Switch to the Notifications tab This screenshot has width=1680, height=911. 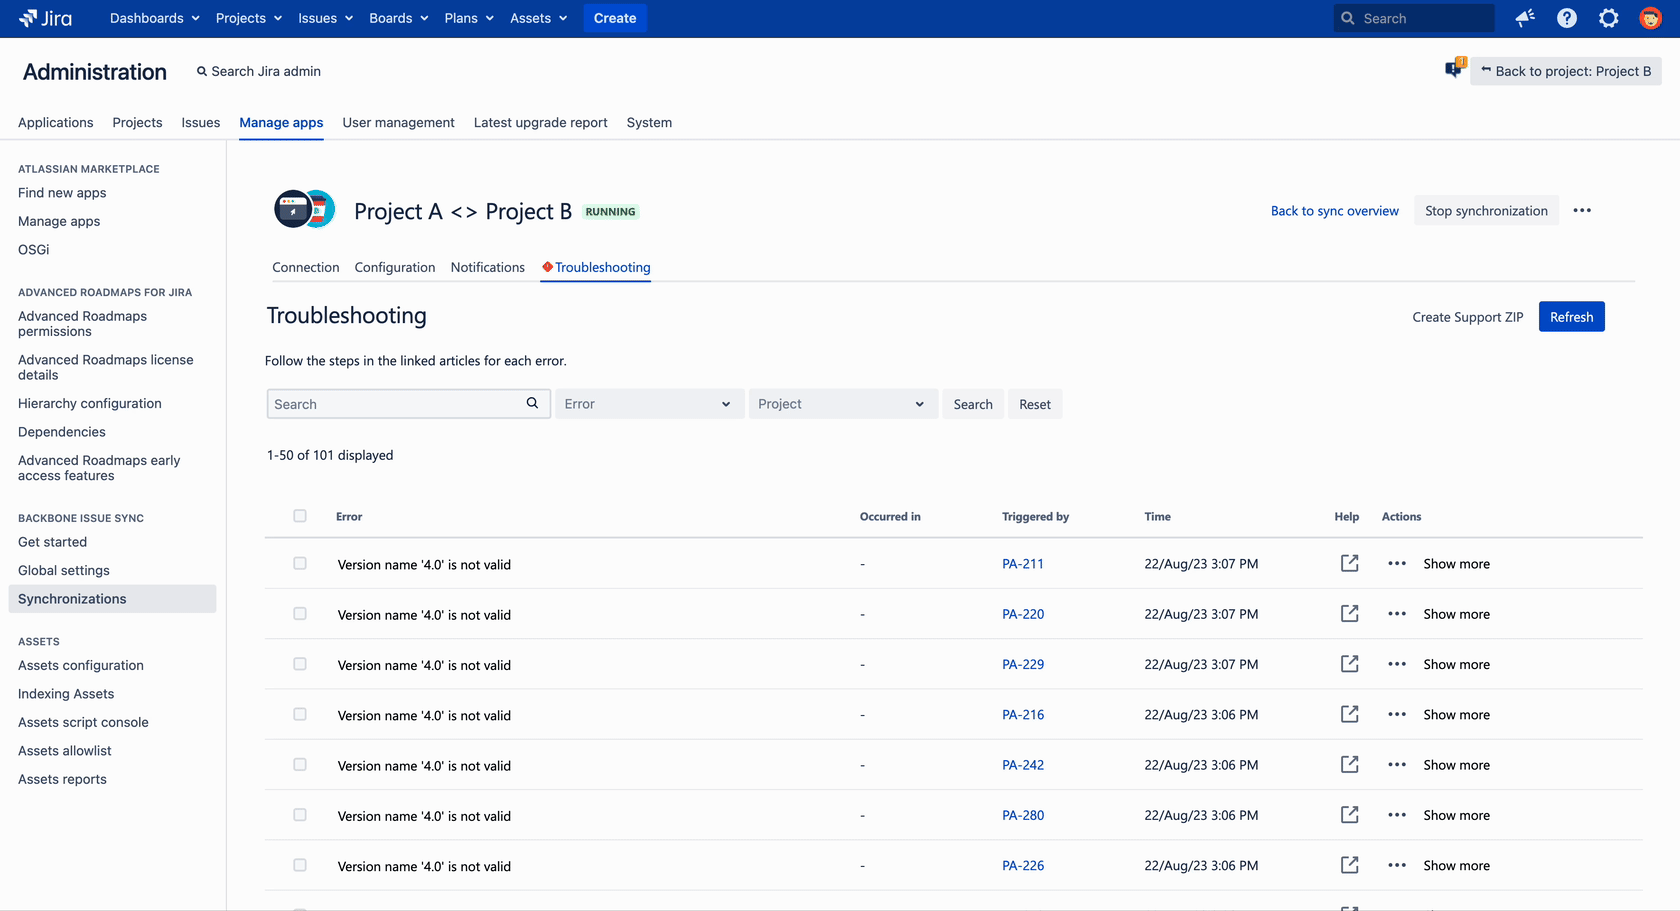coord(487,267)
